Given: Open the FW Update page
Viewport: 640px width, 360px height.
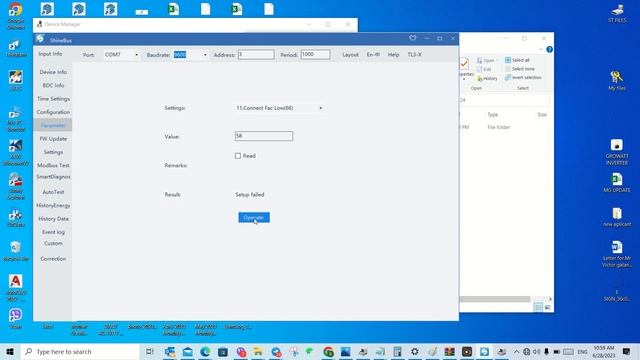Looking at the screenshot, I should (53, 139).
